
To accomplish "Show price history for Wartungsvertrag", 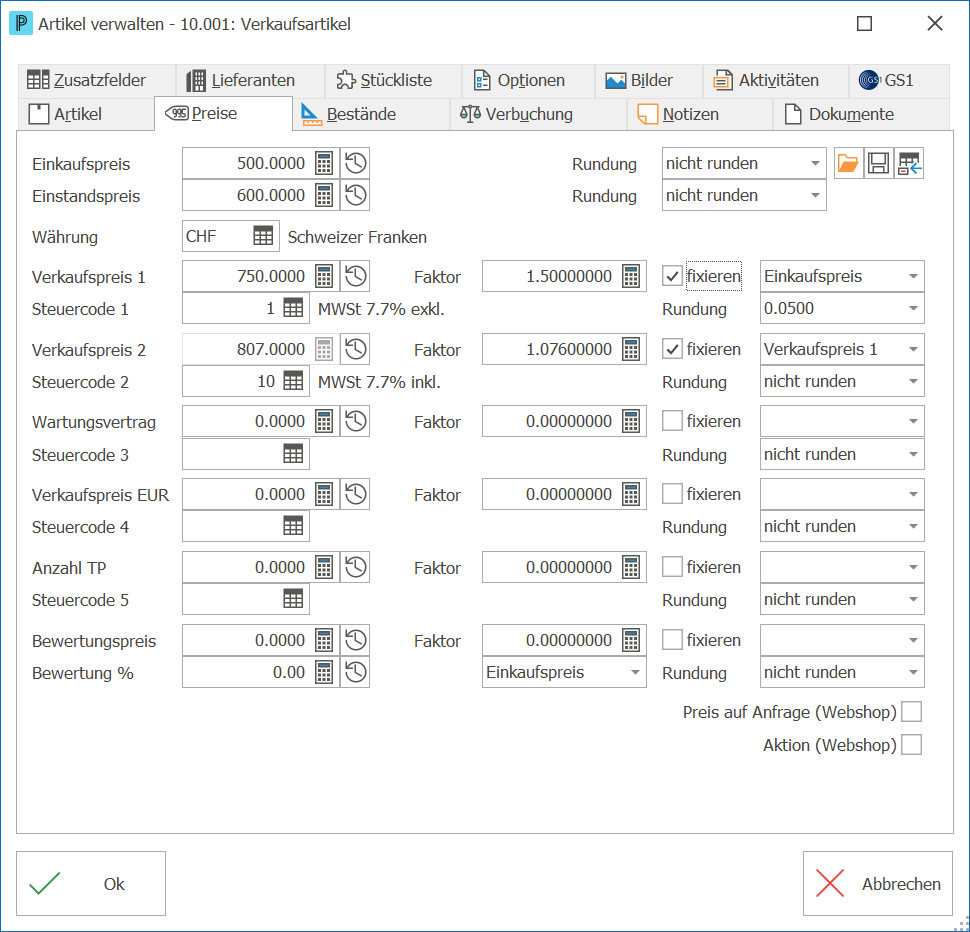I will pos(356,421).
